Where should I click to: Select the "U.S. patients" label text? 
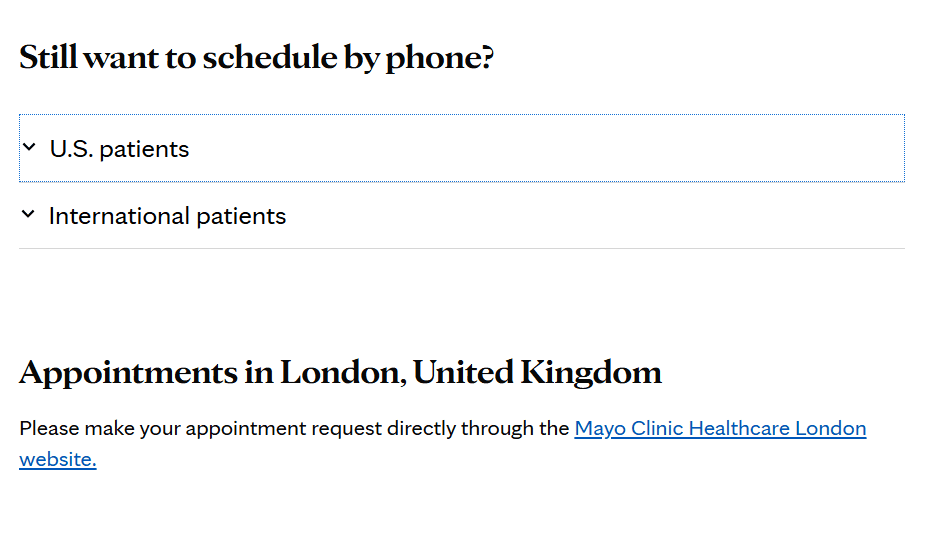coord(120,149)
